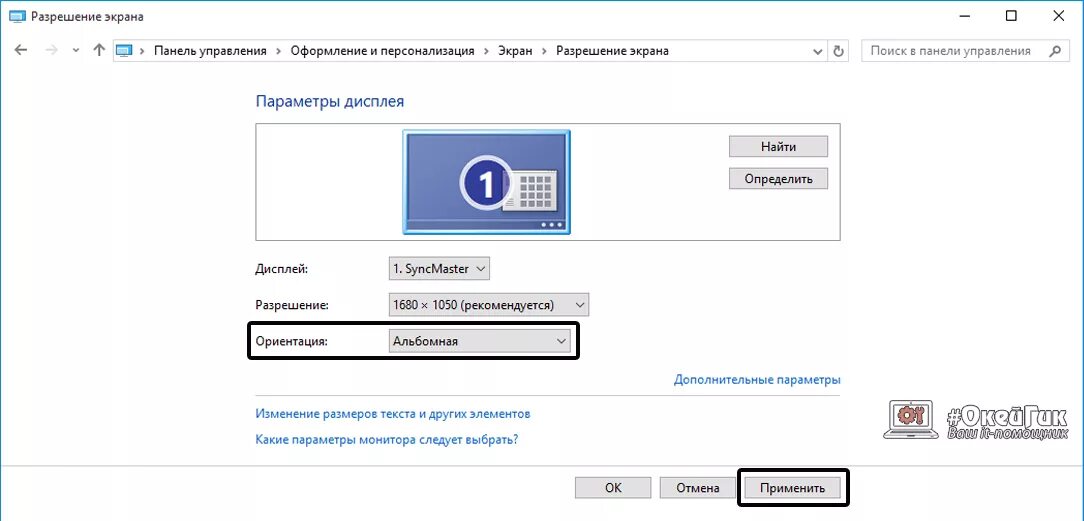
Task: Refresh the control panel page
Action: coord(839,51)
